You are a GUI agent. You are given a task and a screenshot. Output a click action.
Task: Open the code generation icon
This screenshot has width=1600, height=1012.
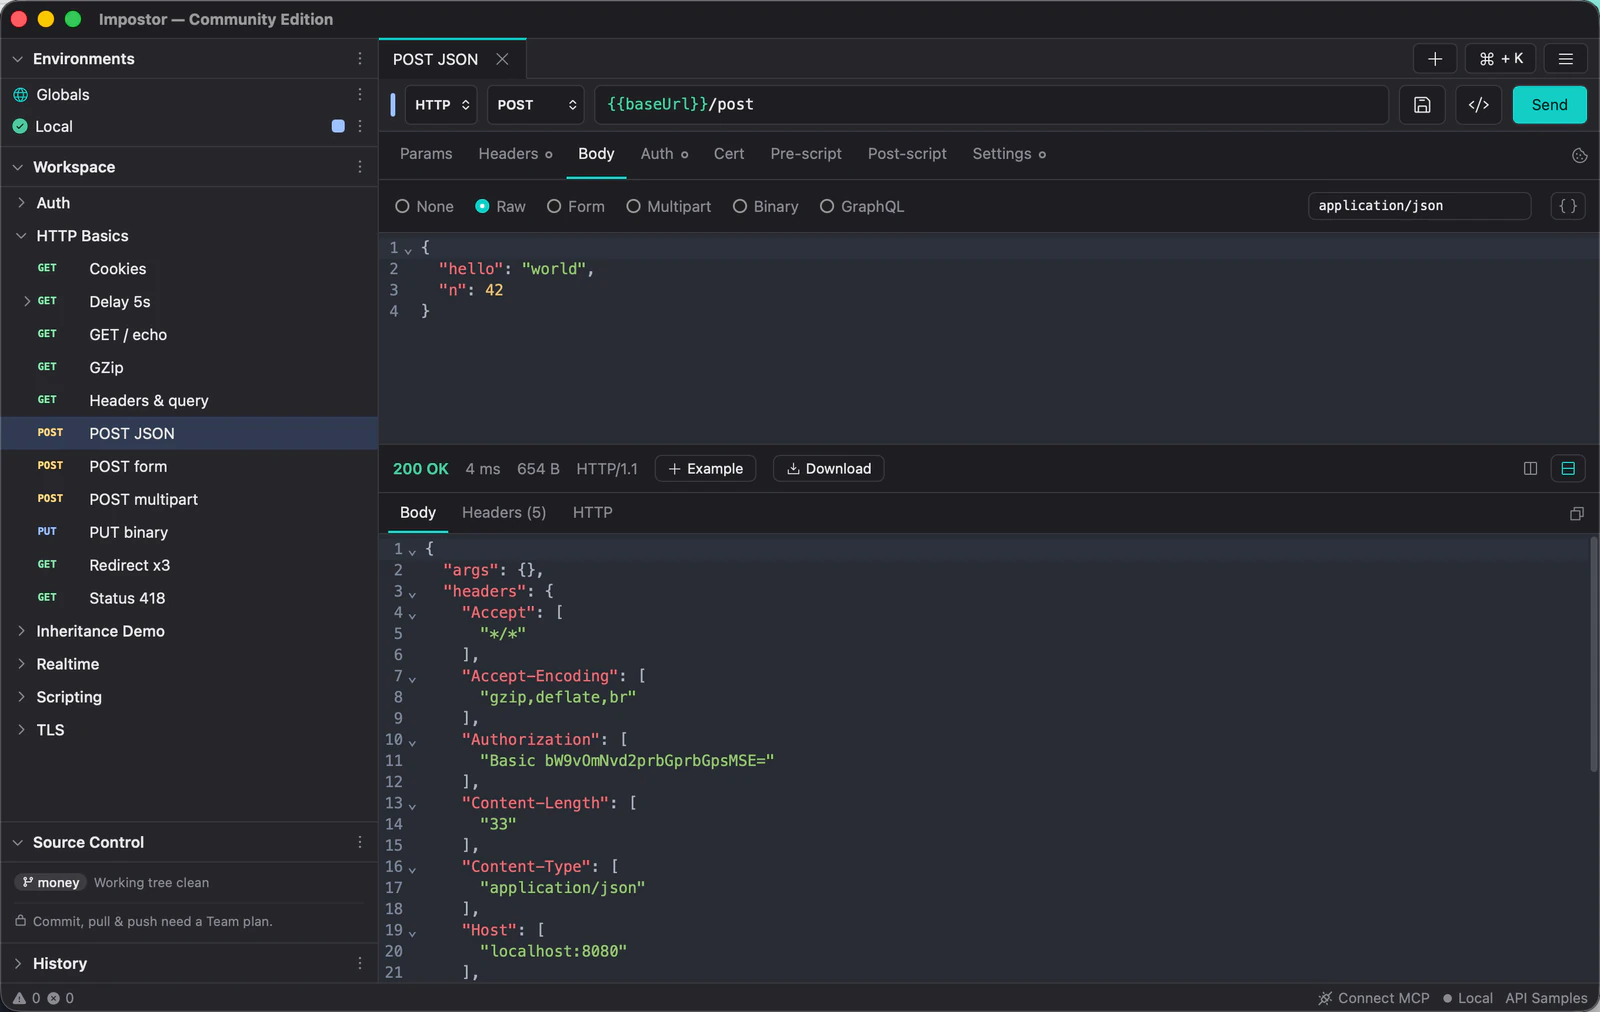(1479, 105)
